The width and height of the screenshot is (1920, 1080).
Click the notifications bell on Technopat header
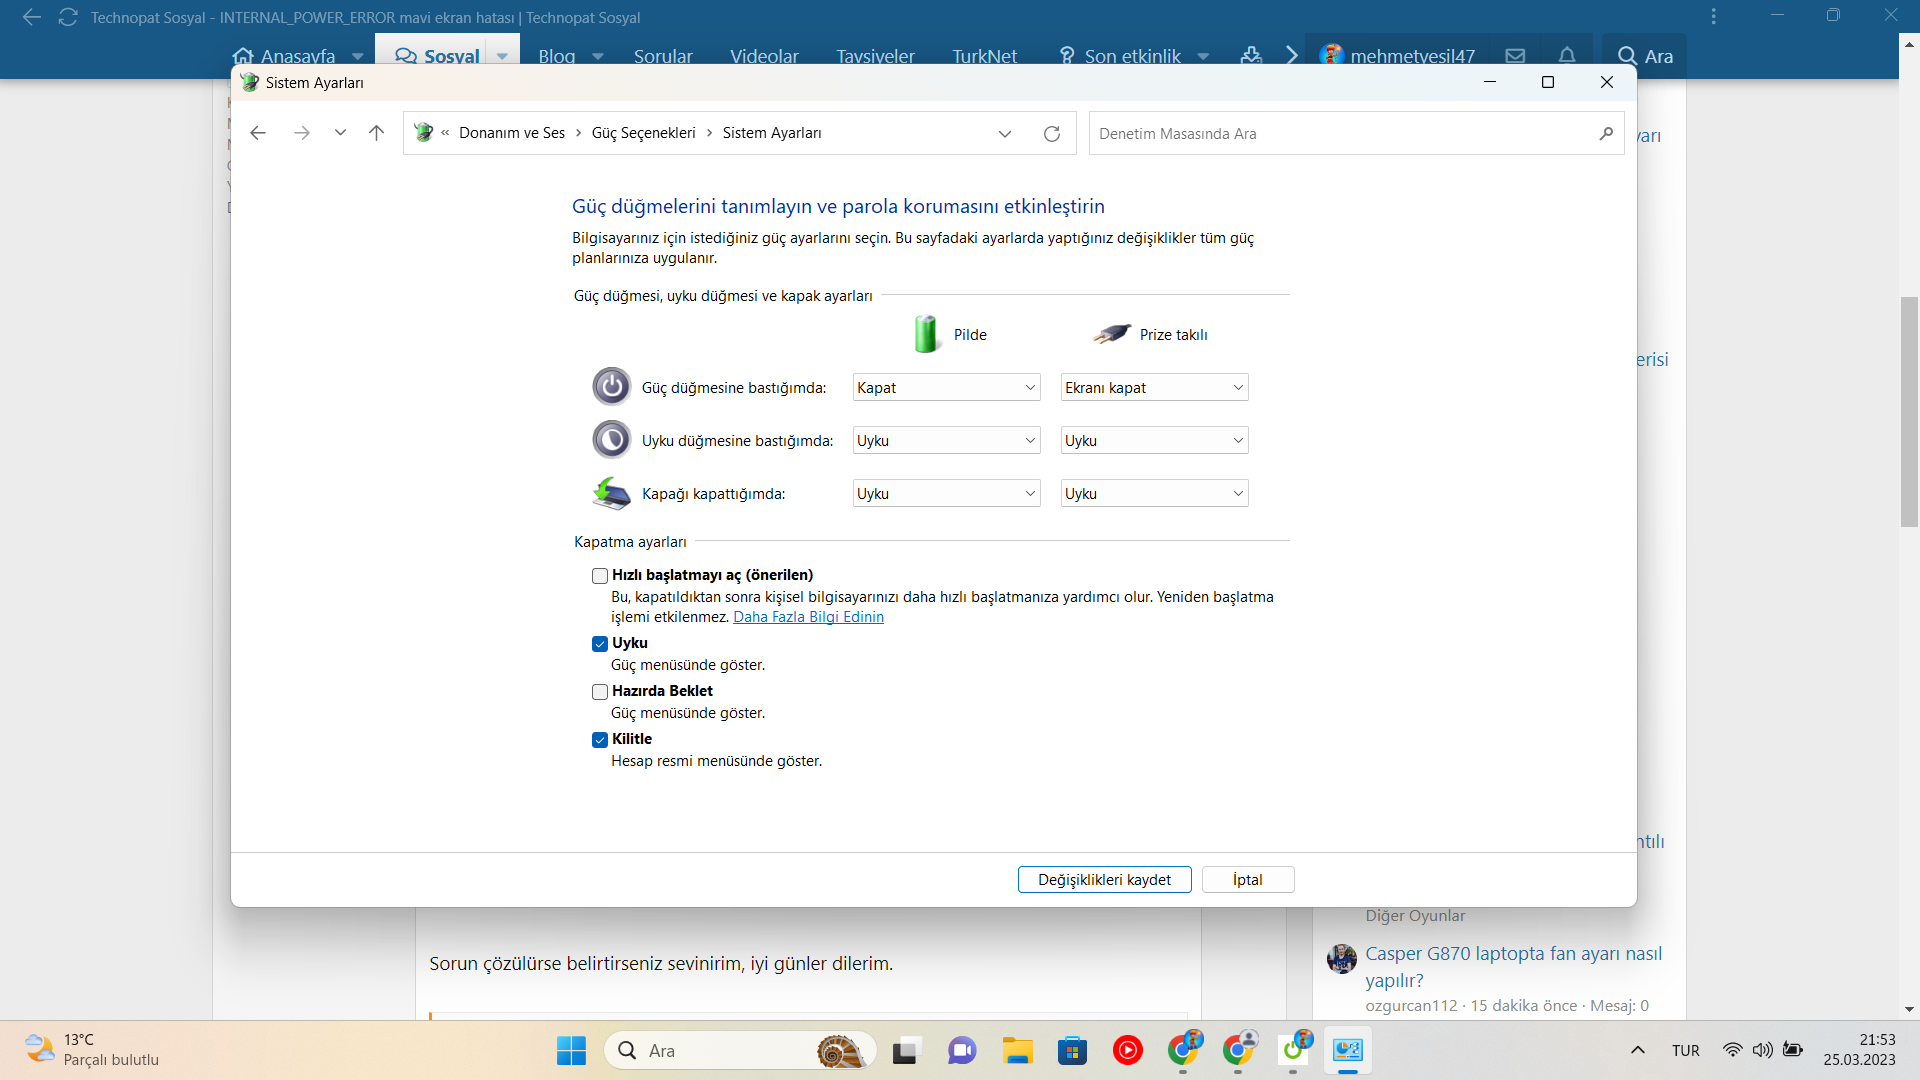coord(1567,56)
